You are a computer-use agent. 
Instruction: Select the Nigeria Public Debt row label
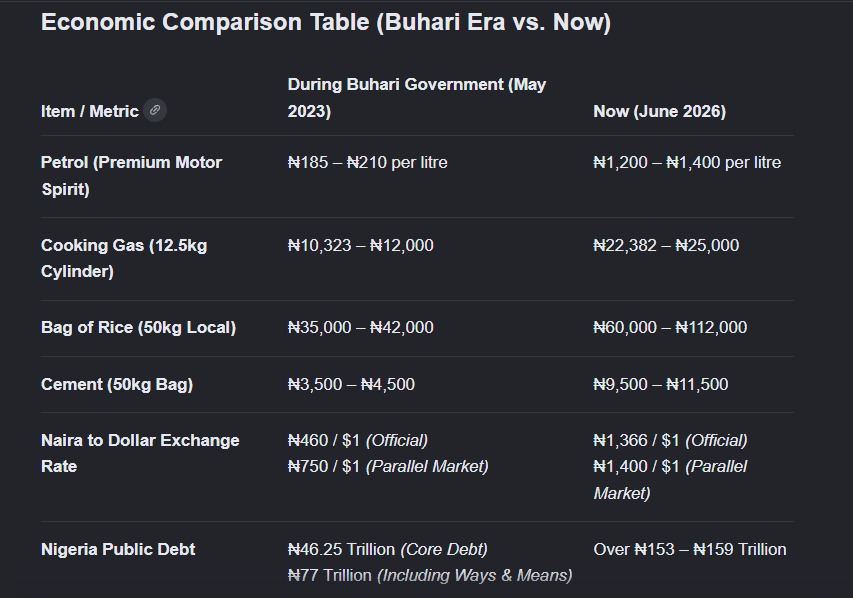pos(118,549)
